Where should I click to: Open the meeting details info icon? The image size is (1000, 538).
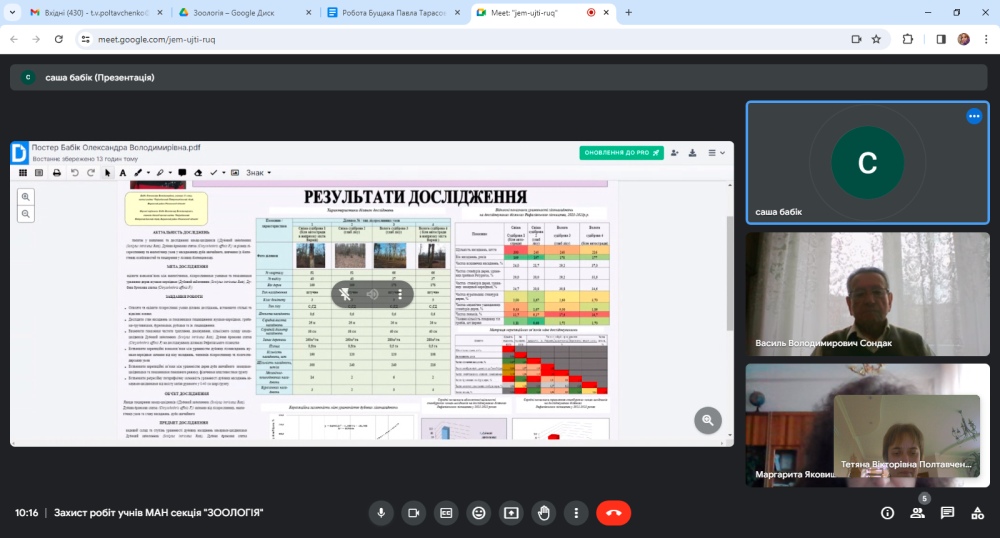[887, 513]
